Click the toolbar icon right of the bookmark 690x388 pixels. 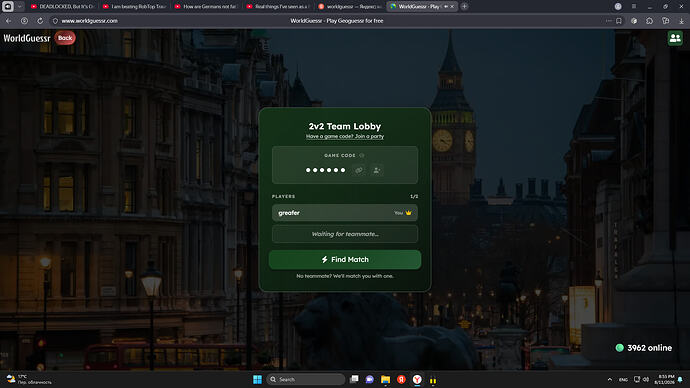[x=634, y=21]
